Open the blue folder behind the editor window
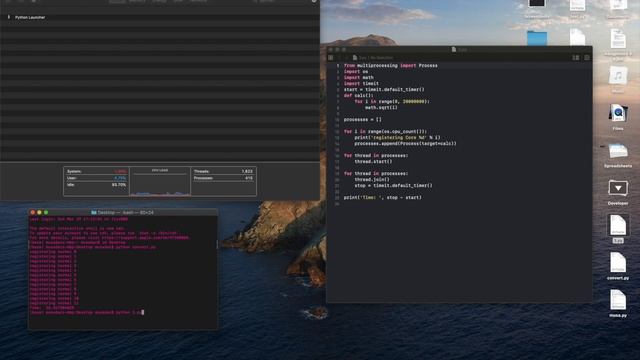Screen dimensions: 640x360 (x=537, y=38)
